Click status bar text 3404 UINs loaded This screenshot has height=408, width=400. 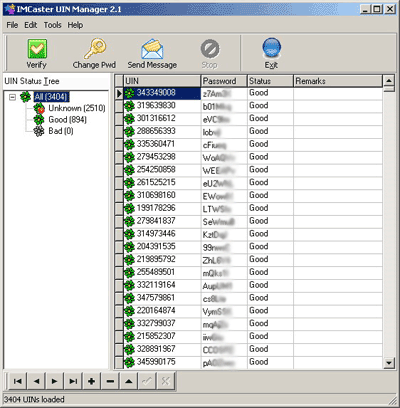click(34, 399)
